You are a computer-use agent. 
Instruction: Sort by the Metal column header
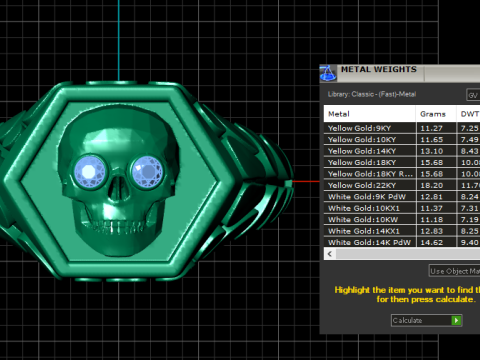click(369, 114)
